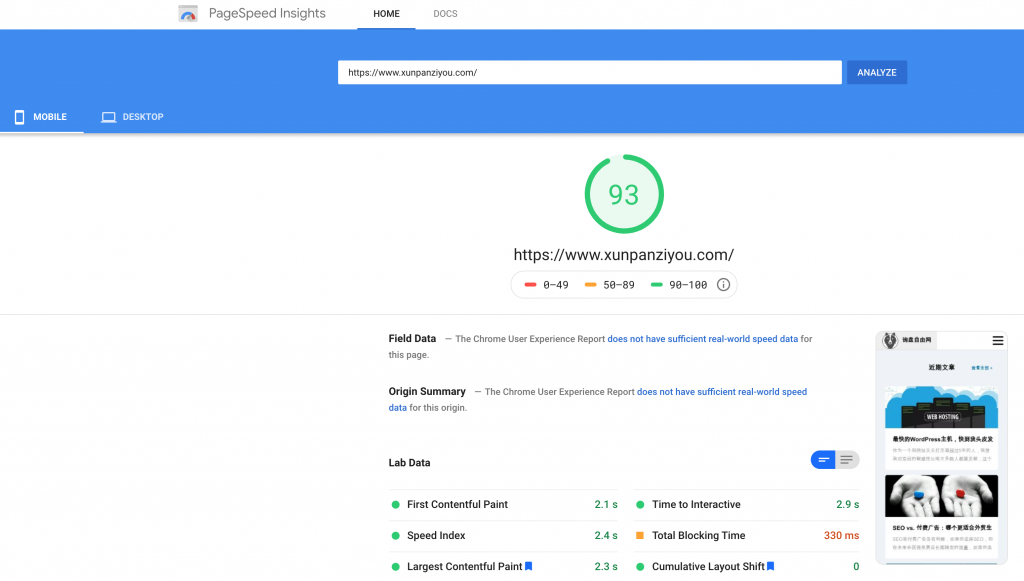Click hamburger menu in the page preview
This screenshot has width=1024, height=581.
pos(997,341)
